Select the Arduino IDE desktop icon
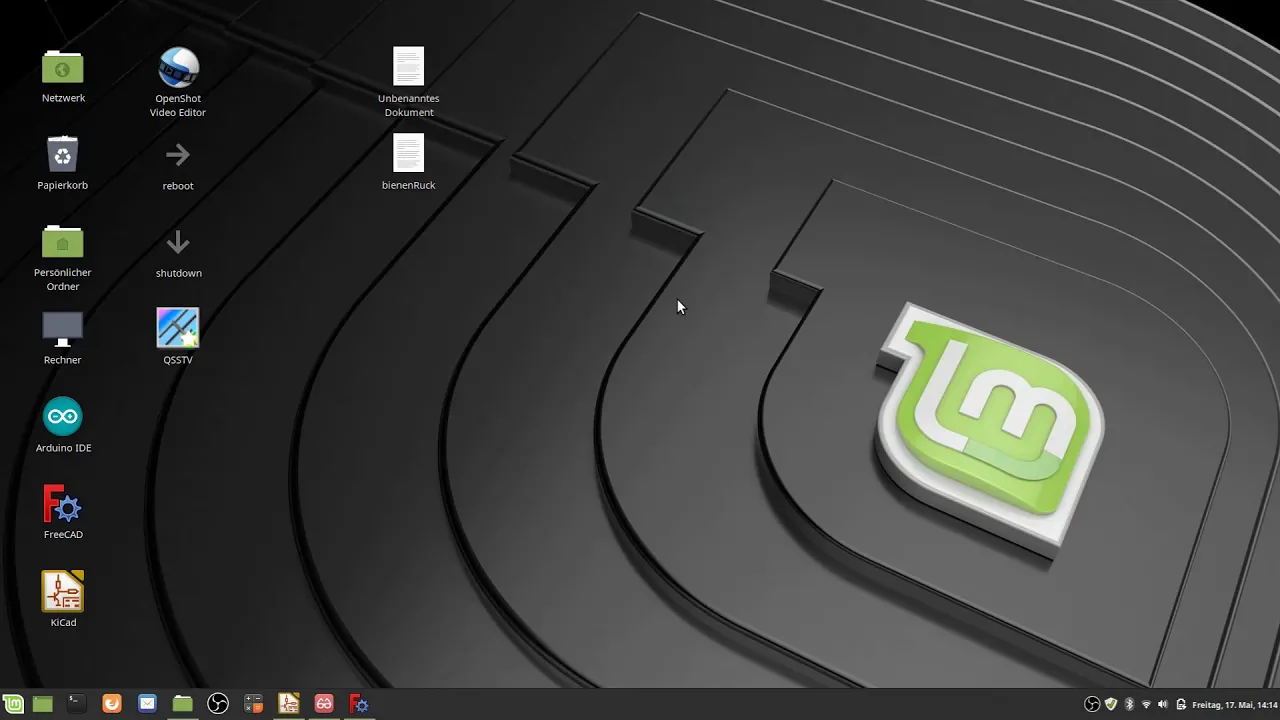Screen dimensions: 1280x720 click(63, 417)
